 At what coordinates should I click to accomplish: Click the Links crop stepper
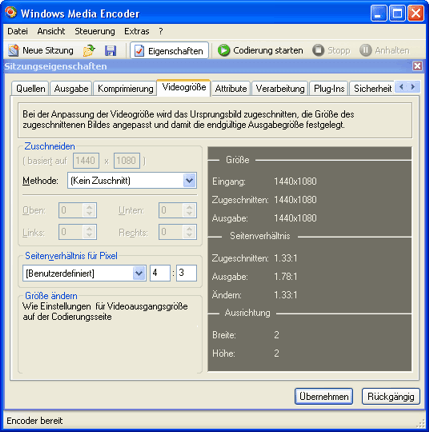coord(78,232)
